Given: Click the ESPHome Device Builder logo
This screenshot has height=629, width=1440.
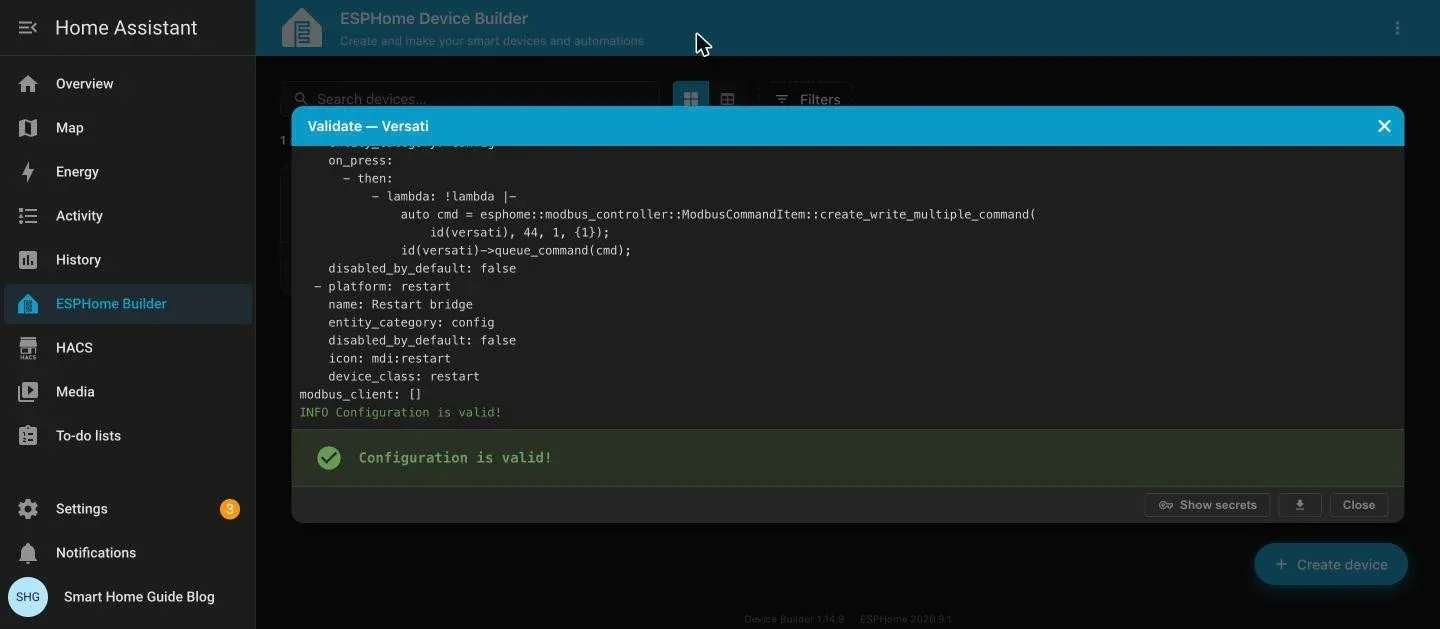Looking at the screenshot, I should [x=302, y=28].
